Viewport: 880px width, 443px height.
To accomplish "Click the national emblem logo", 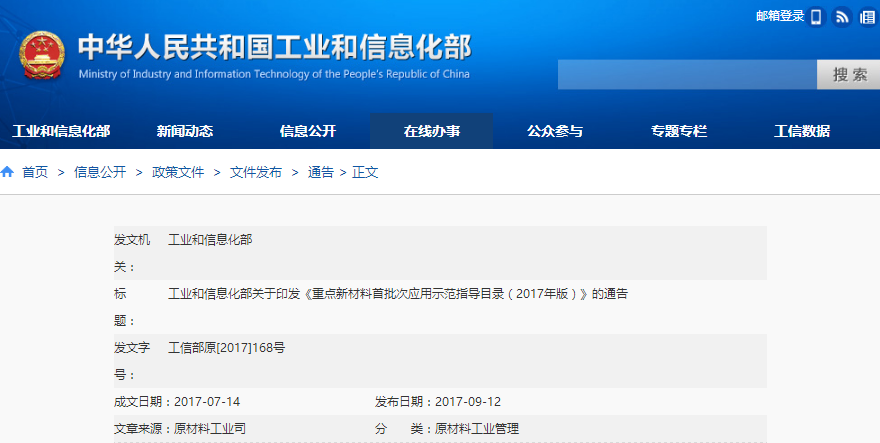I will click(41, 57).
